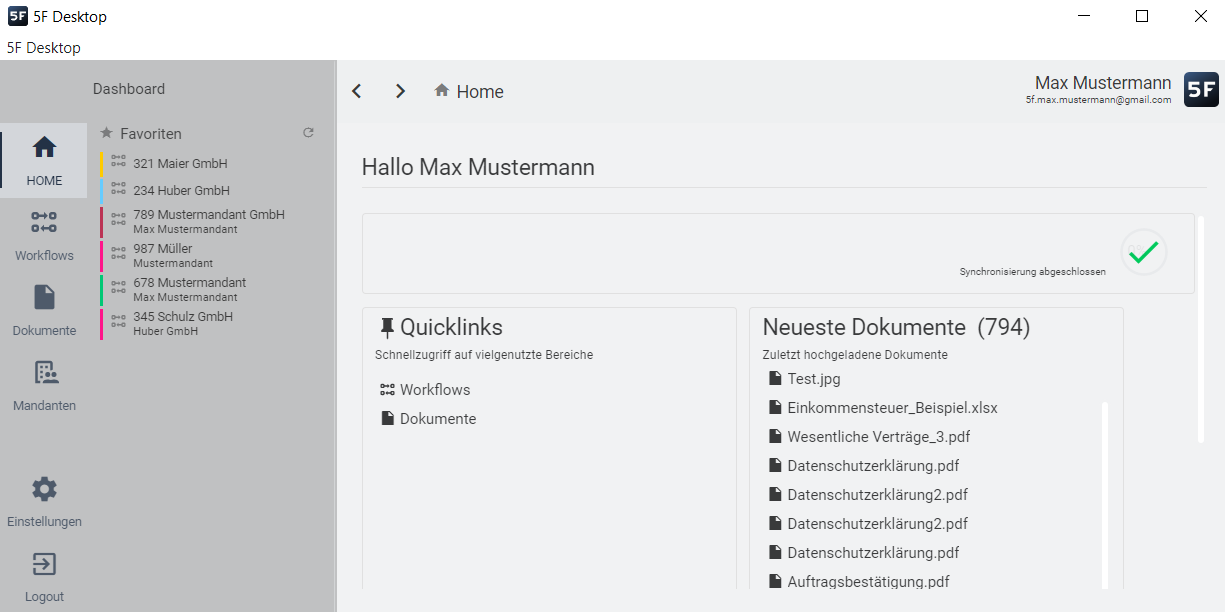The height and width of the screenshot is (612, 1225).
Task: Click workflow icon of 234 Huber GmbH
Action: (118, 187)
